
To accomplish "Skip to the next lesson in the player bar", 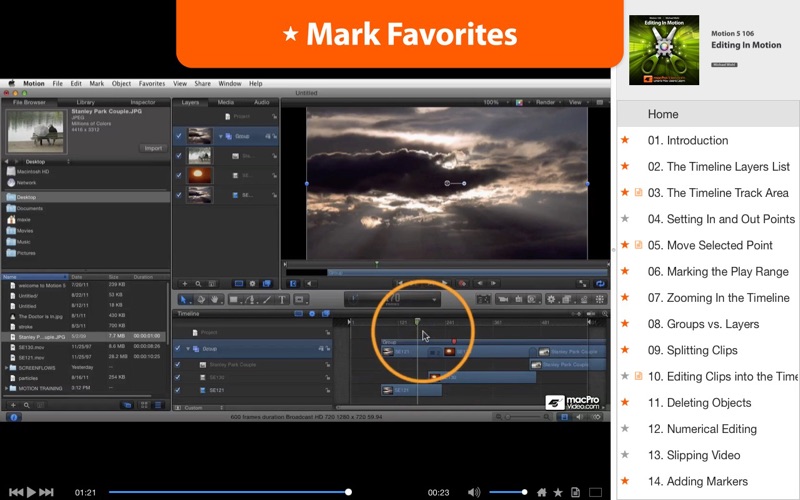I will (x=46, y=492).
